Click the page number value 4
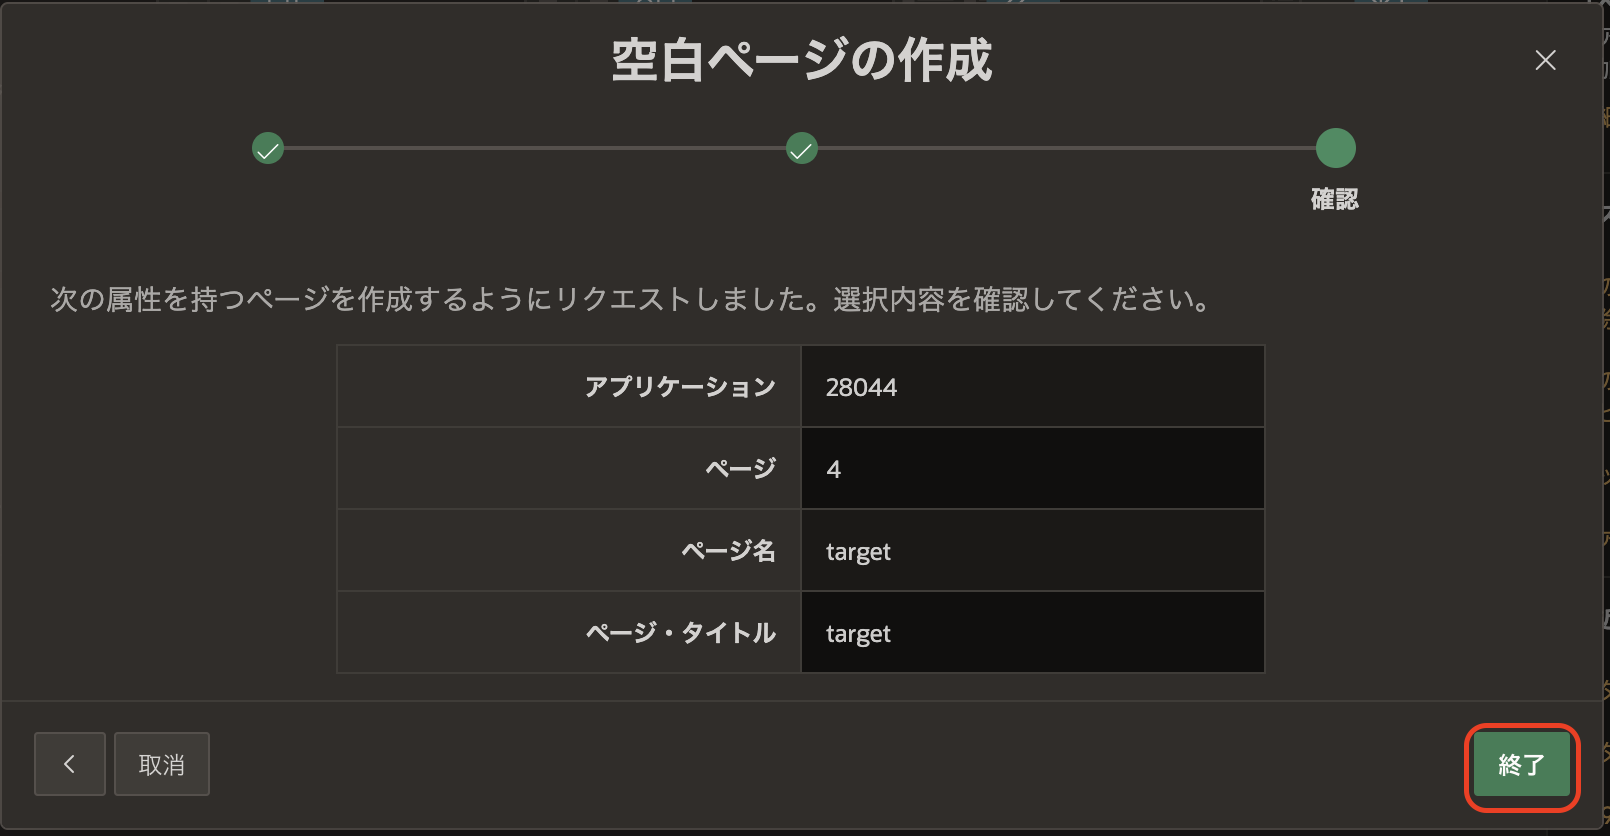 (834, 469)
